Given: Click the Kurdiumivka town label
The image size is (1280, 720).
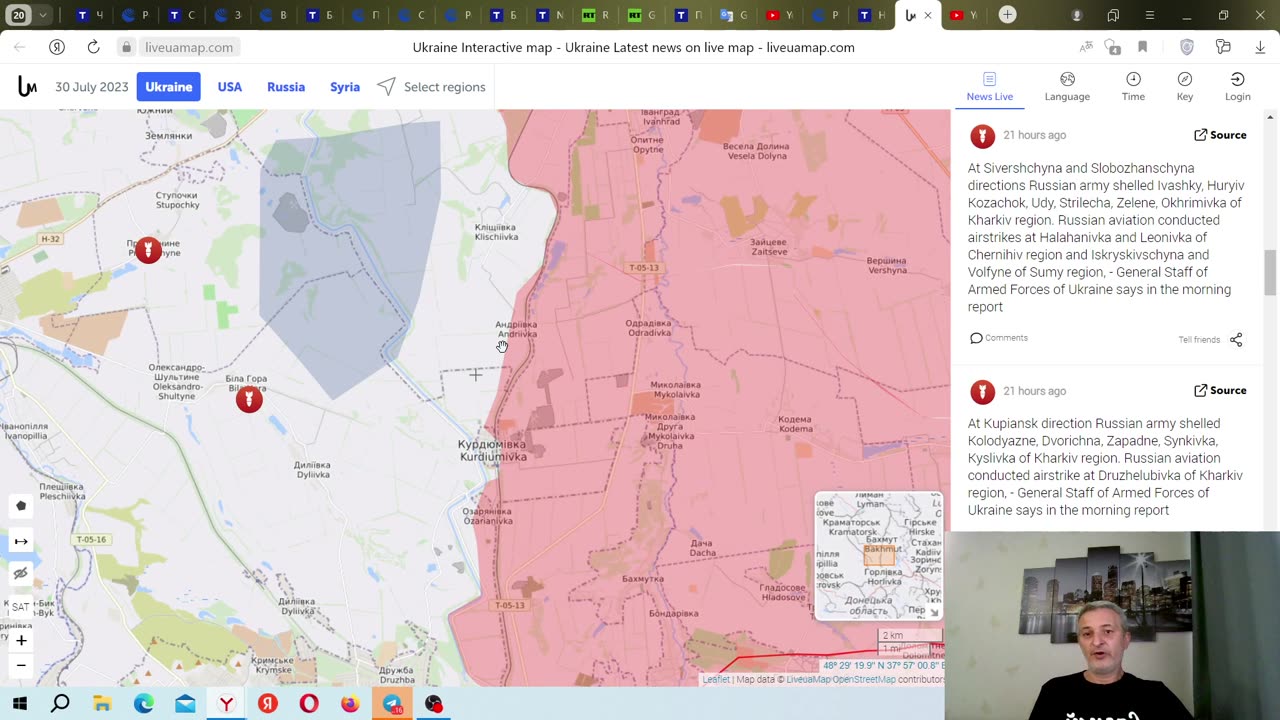Looking at the screenshot, I should pyautogui.click(x=492, y=450).
